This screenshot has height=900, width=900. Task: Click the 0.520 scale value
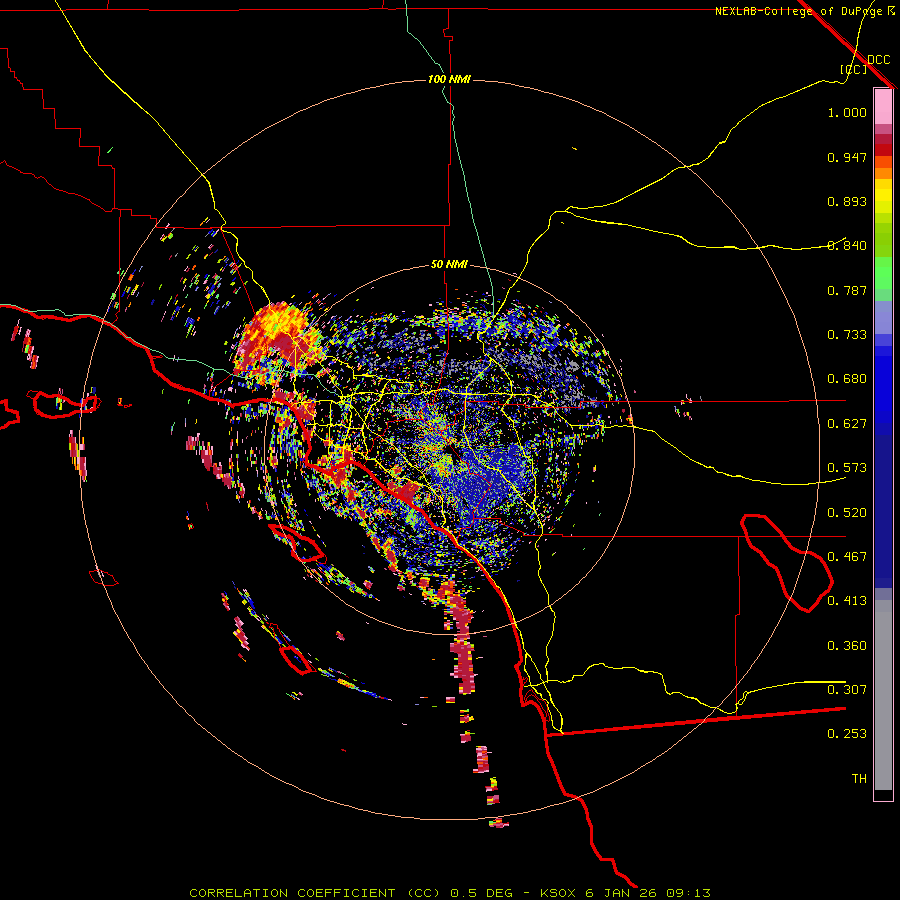tap(847, 513)
